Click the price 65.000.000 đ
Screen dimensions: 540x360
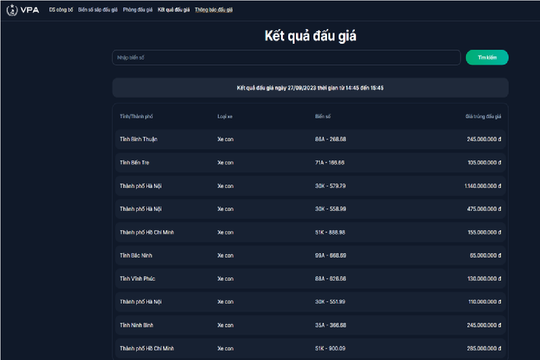[486, 256]
